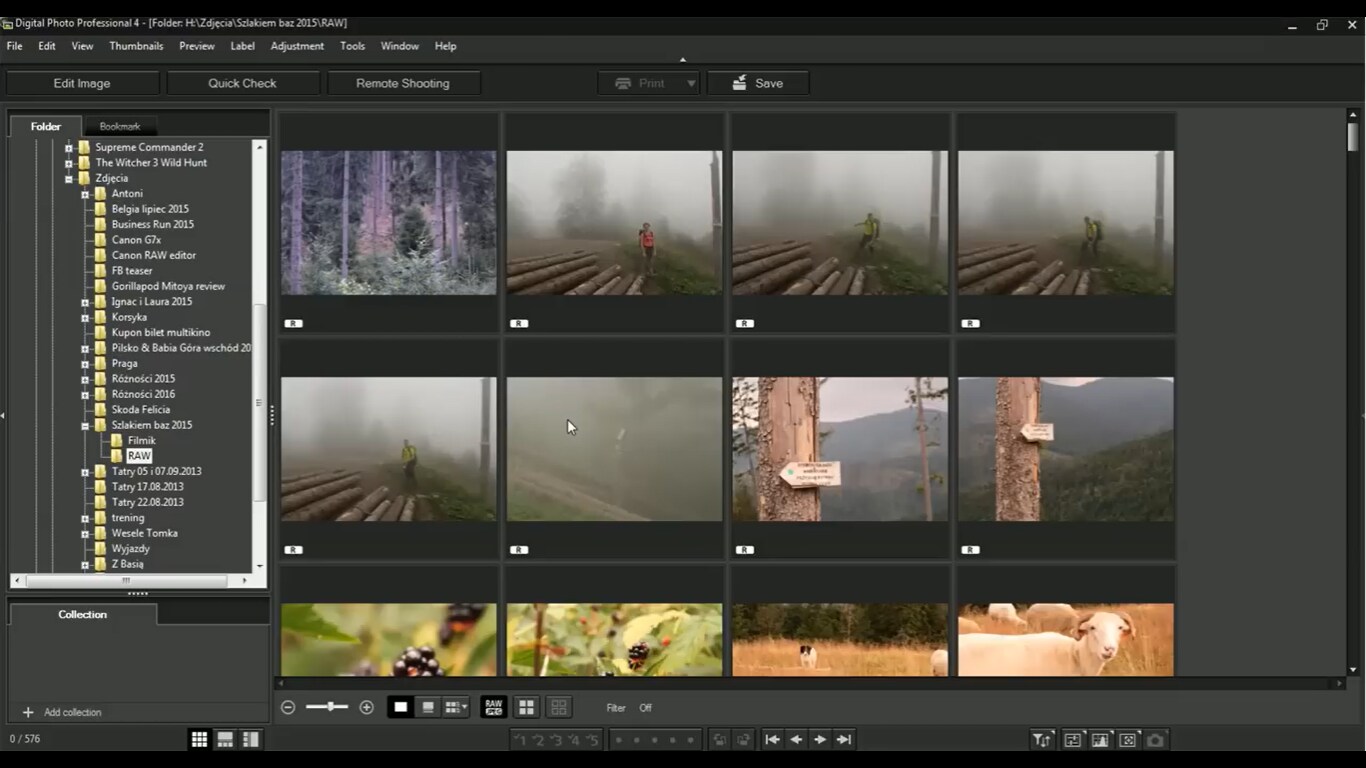Jump to the last image using the navigation arrow
1366x768 pixels.
pos(844,740)
